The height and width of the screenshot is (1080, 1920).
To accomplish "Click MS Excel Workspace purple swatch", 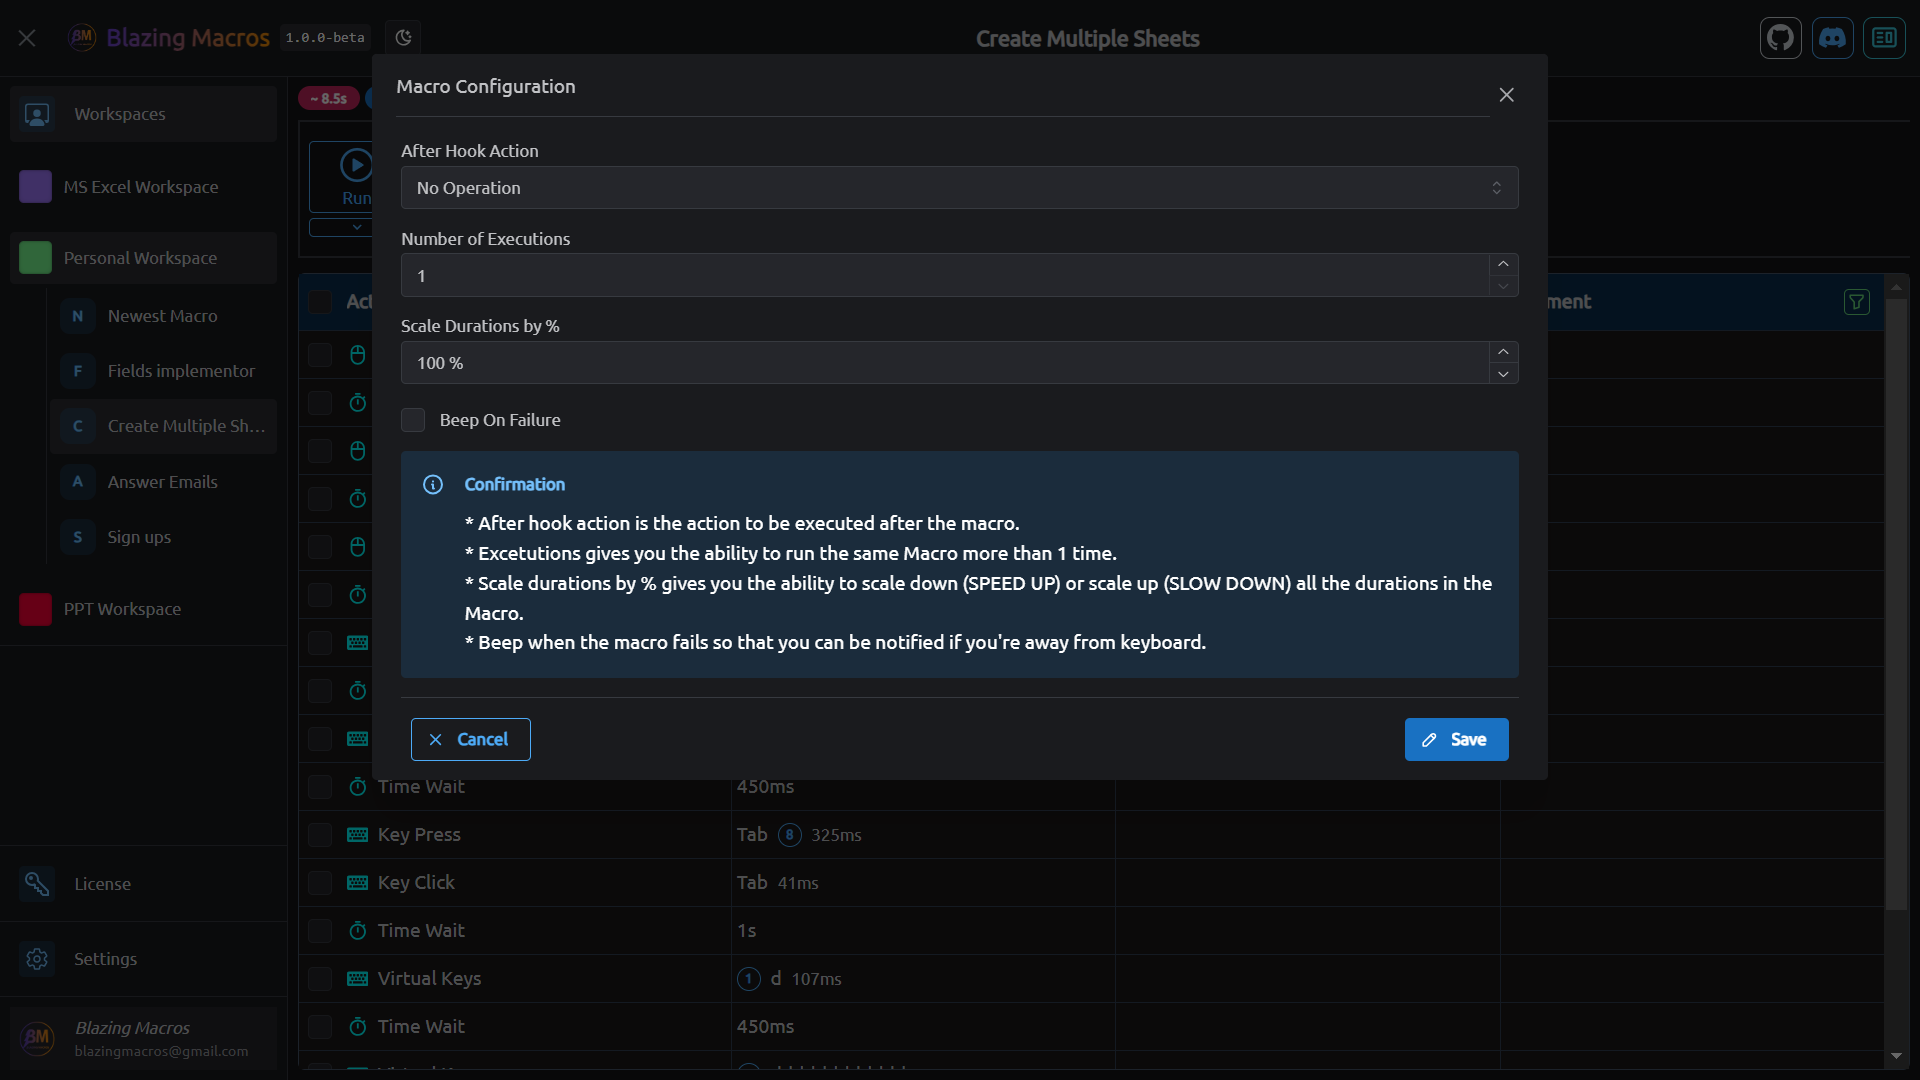I will 35,187.
